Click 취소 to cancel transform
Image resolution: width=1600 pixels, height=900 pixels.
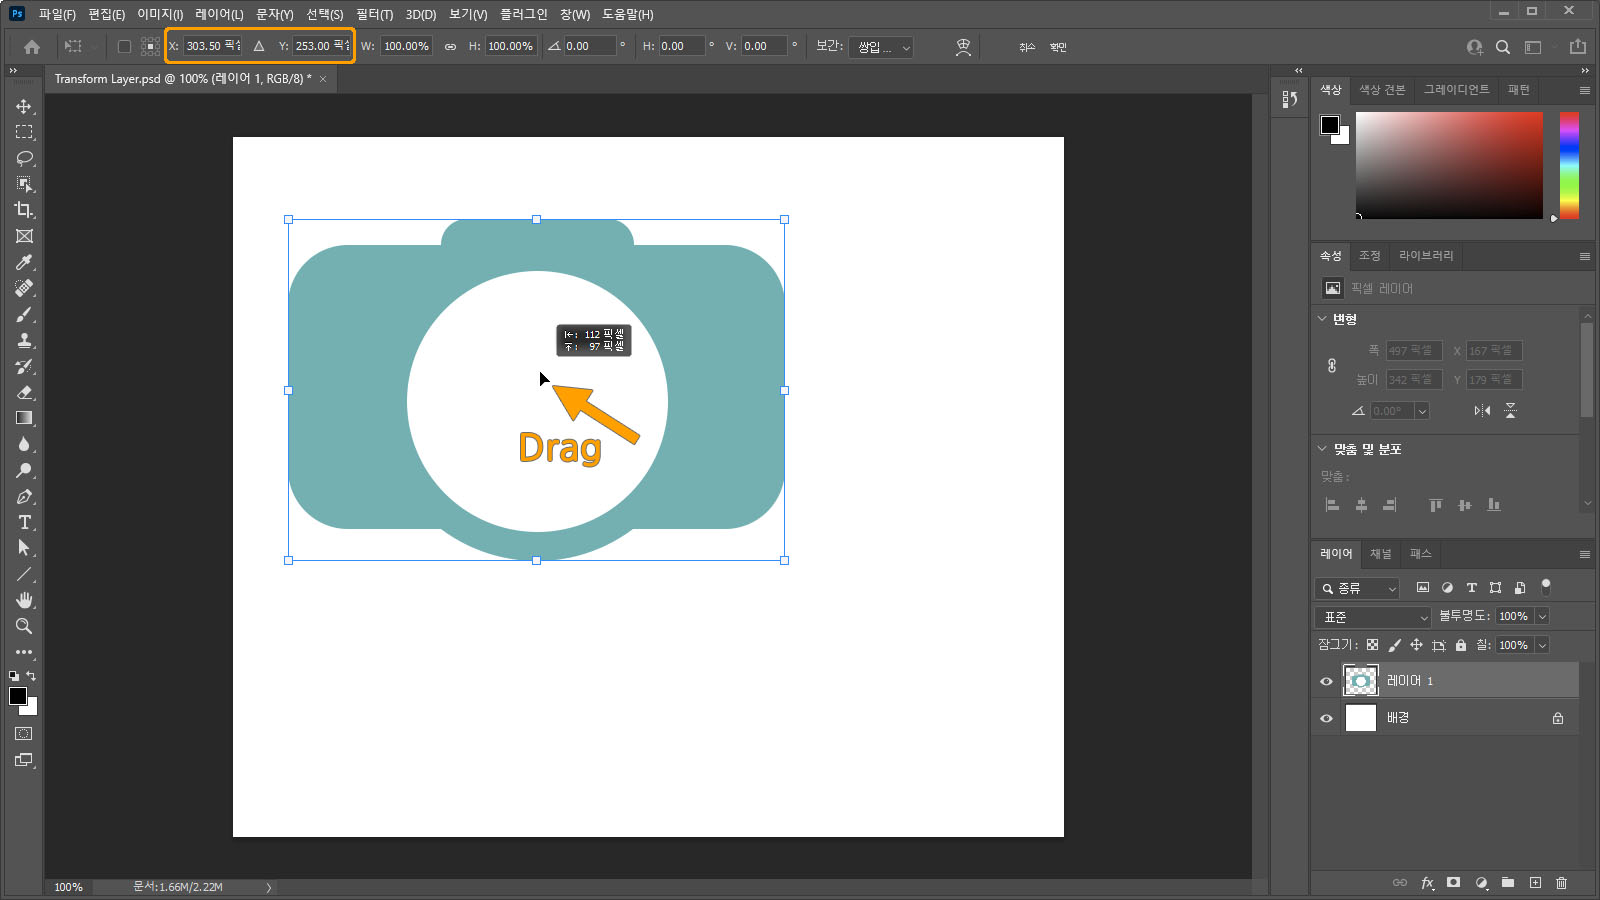[x=1027, y=47]
